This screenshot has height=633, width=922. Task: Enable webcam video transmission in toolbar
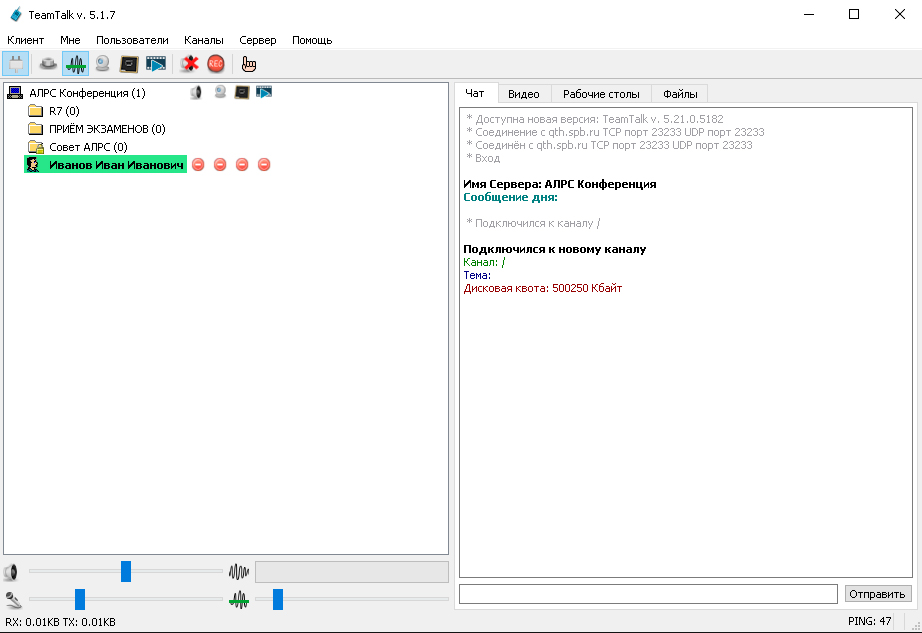tap(102, 65)
